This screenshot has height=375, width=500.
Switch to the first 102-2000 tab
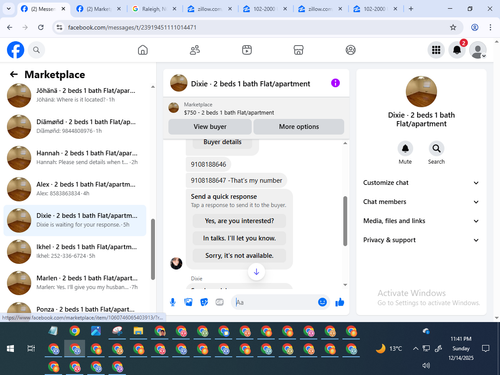[265, 9]
